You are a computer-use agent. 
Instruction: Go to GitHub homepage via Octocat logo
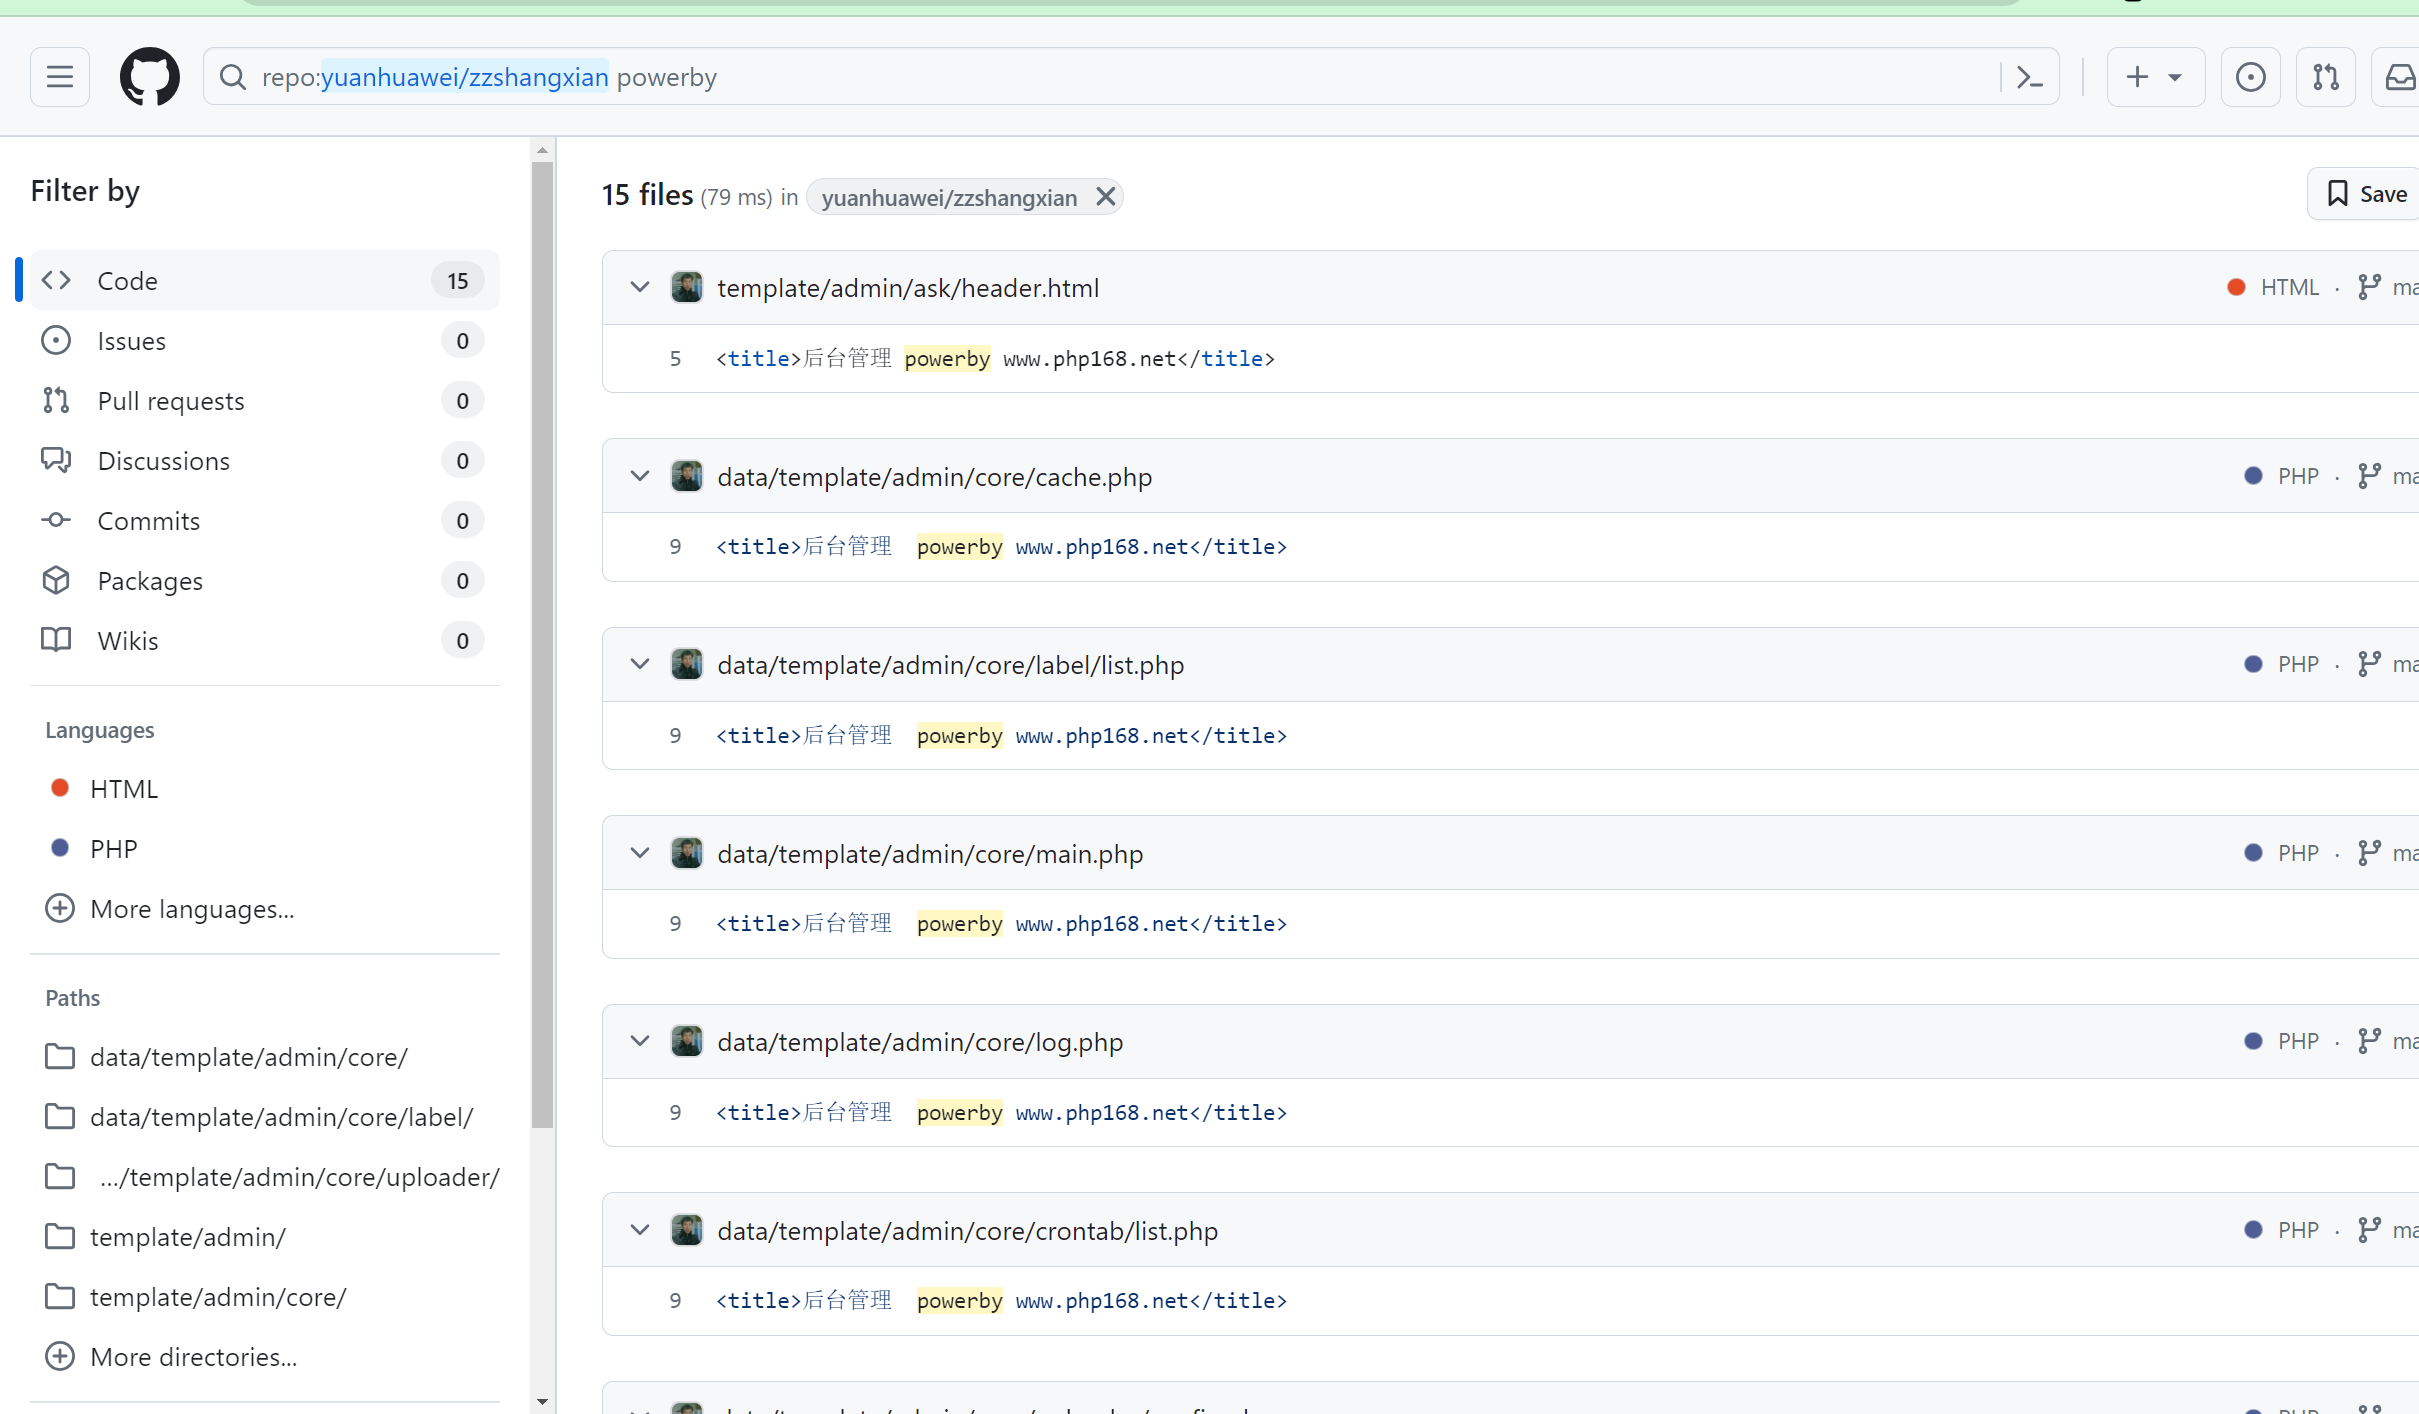150,77
